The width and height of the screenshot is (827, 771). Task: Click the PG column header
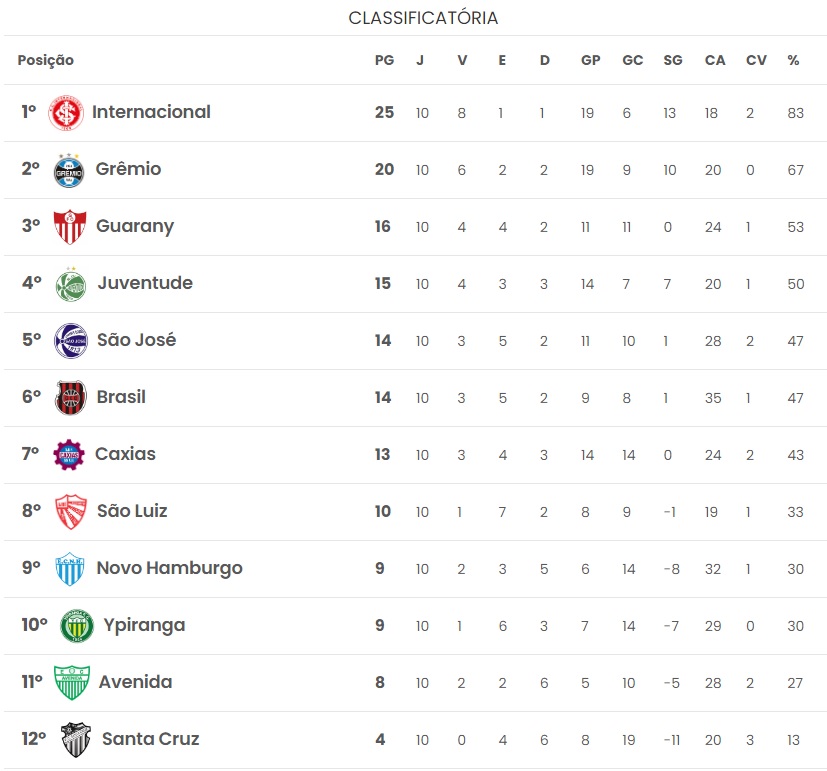click(x=384, y=60)
